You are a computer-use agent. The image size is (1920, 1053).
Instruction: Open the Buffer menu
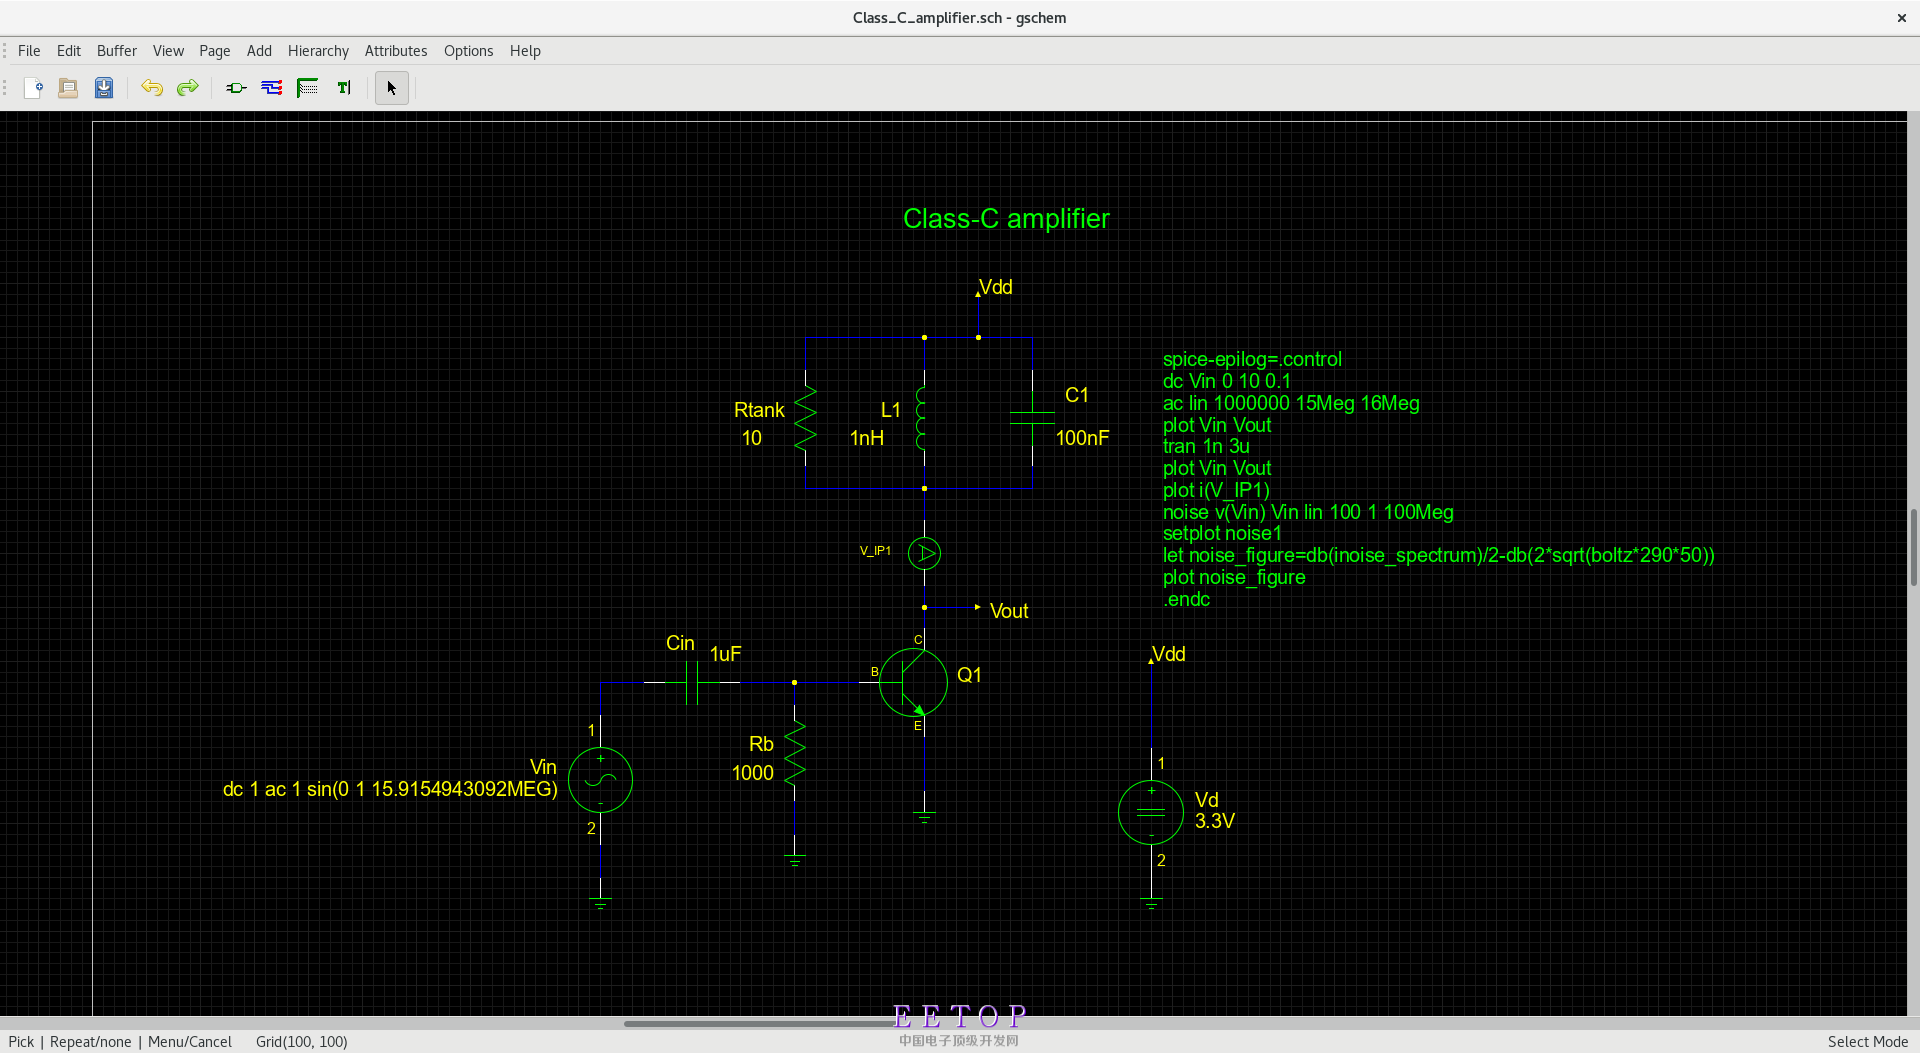117,51
